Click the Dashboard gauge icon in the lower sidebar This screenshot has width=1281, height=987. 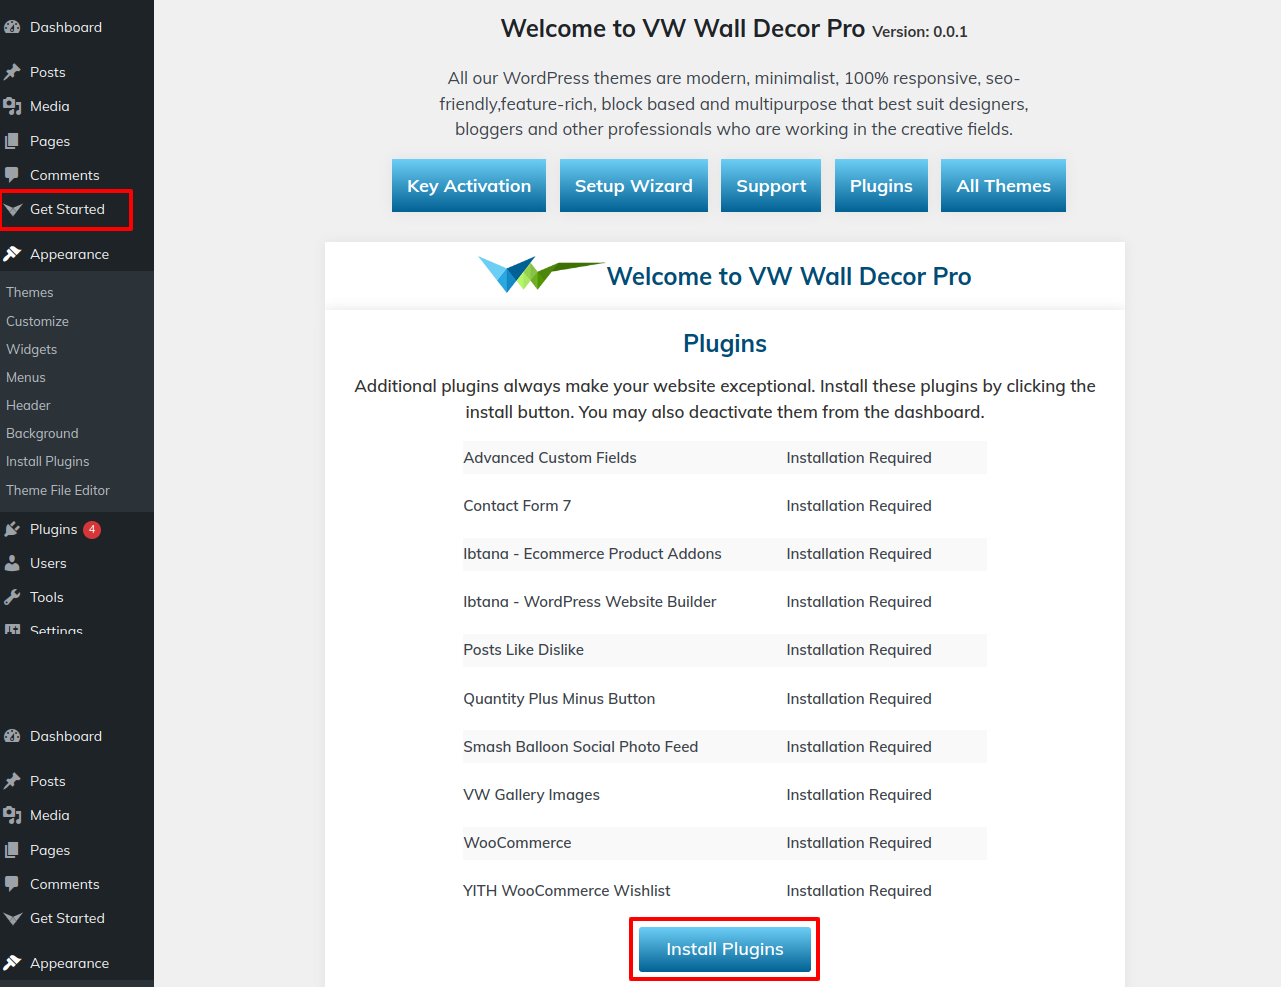[x=12, y=736]
